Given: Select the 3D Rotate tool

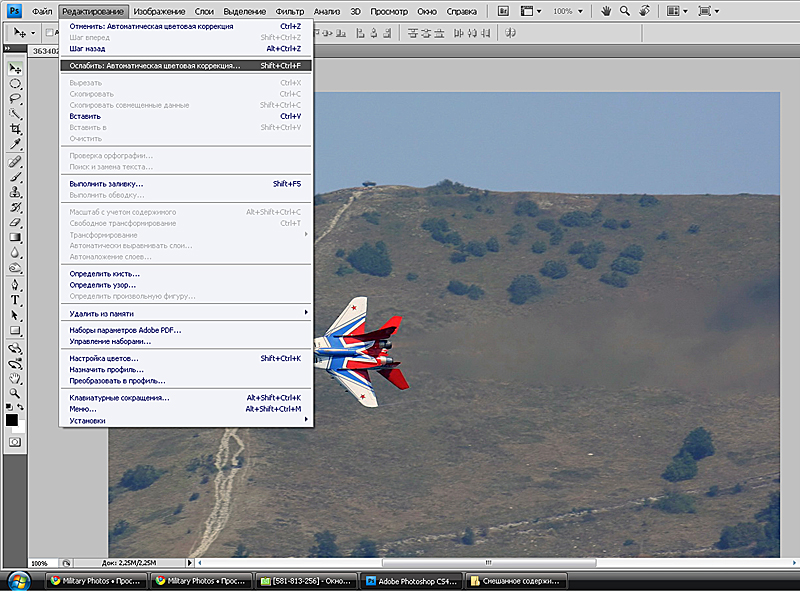Looking at the screenshot, I should (15, 348).
